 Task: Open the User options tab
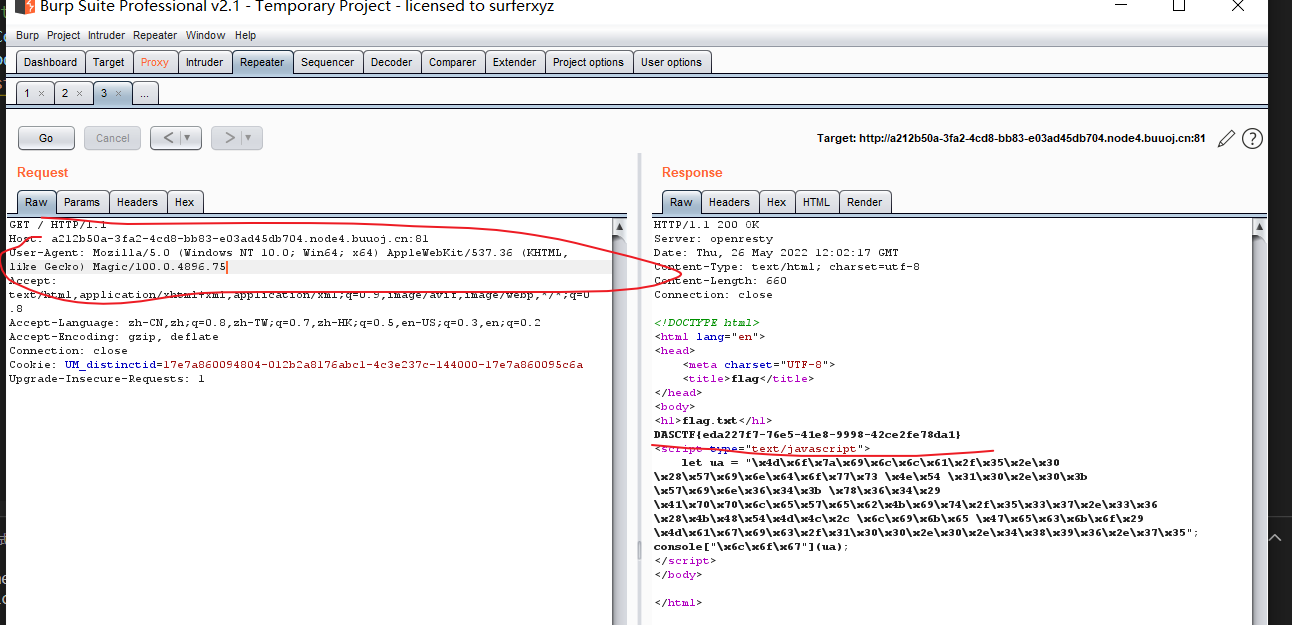pos(671,62)
